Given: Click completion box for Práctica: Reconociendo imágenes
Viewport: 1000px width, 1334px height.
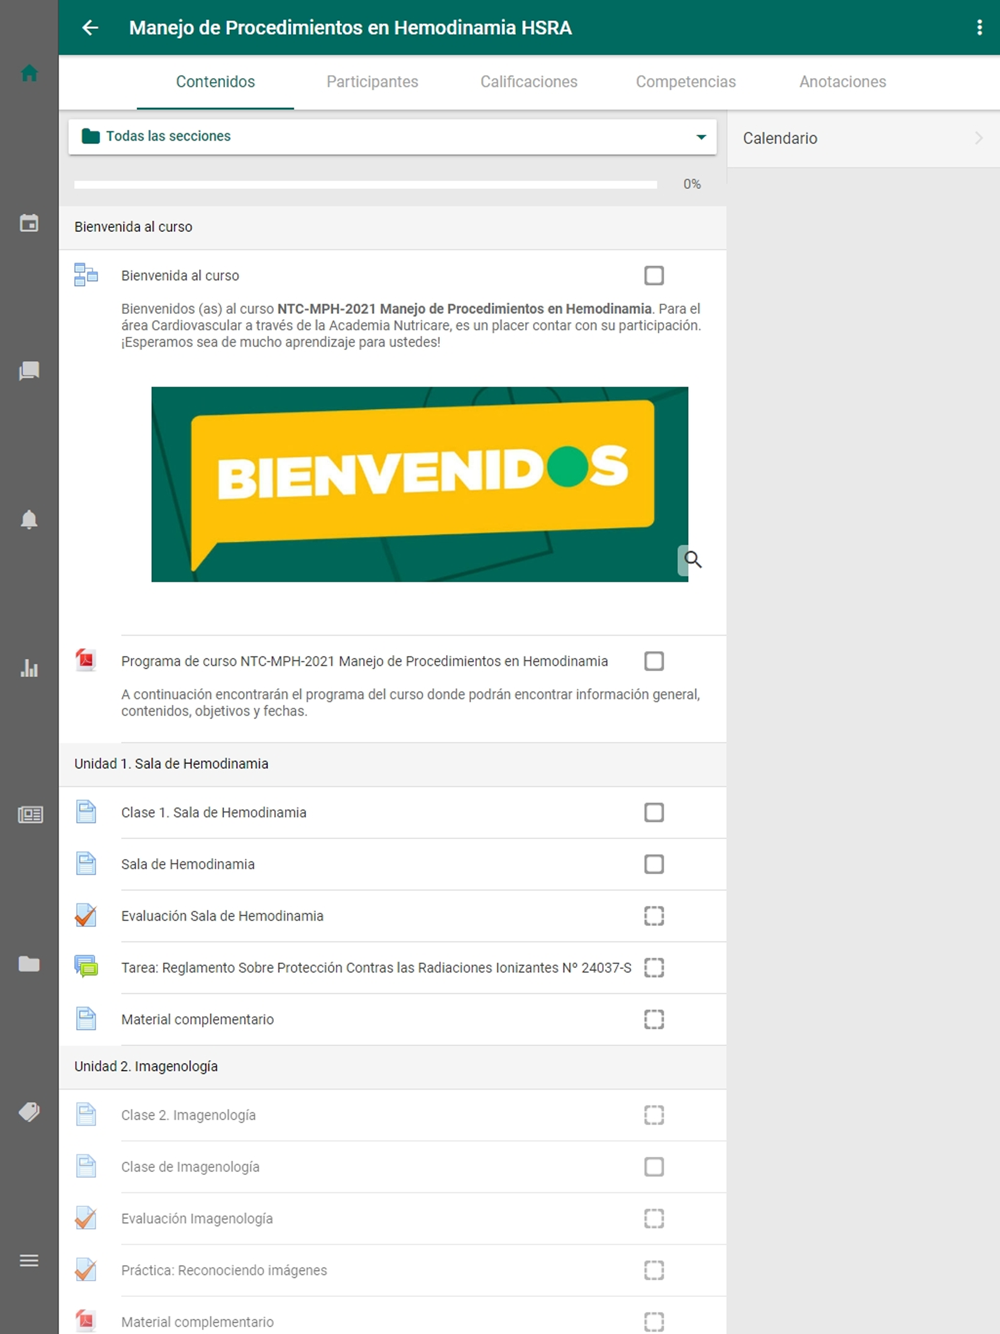Looking at the screenshot, I should click(654, 1270).
